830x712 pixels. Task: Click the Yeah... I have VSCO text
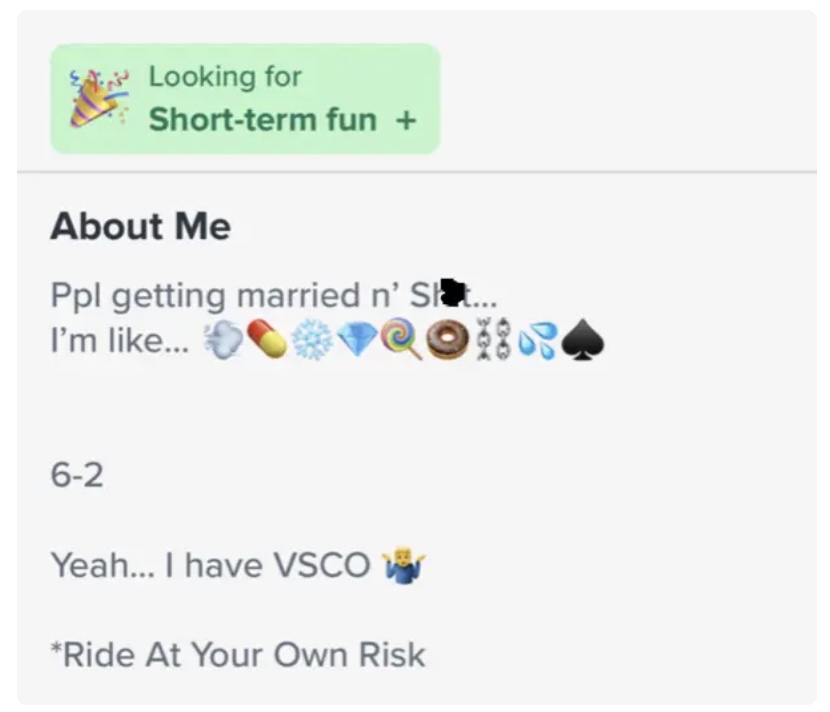211,566
